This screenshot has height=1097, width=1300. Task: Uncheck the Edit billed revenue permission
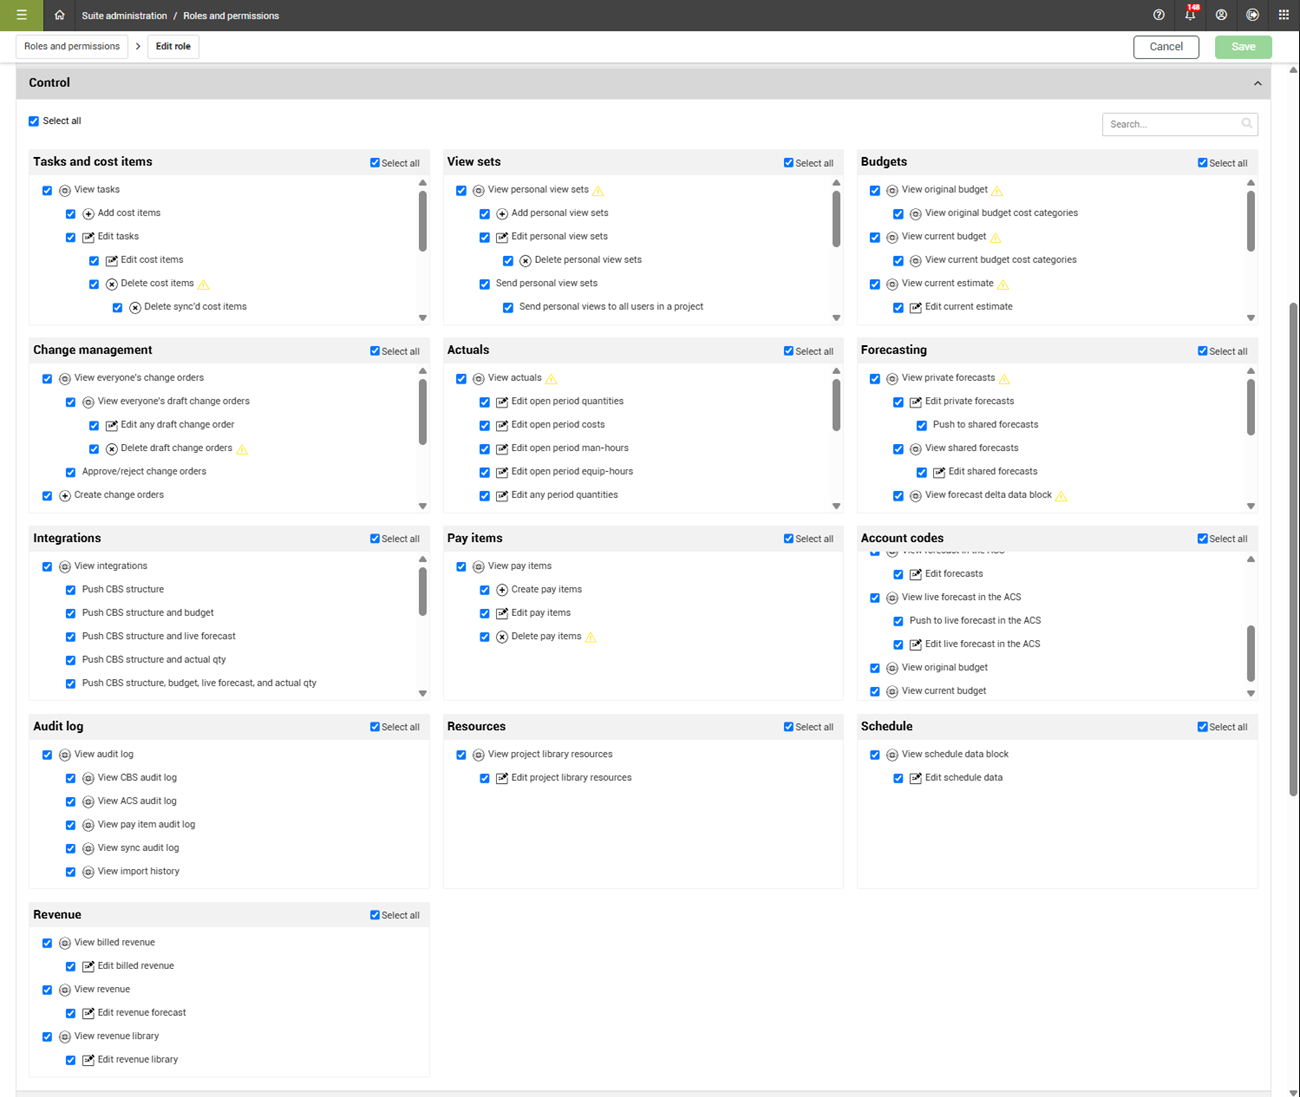[x=71, y=967]
